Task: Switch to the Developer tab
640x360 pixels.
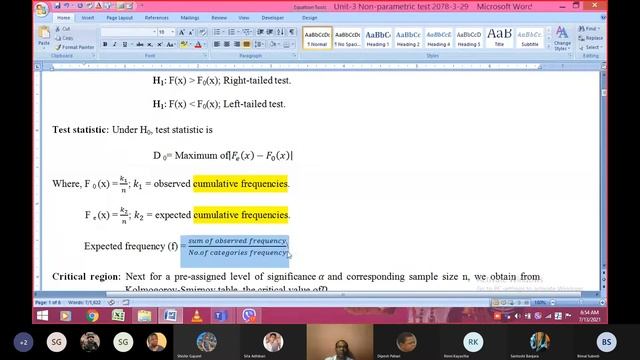Action: coord(273,18)
